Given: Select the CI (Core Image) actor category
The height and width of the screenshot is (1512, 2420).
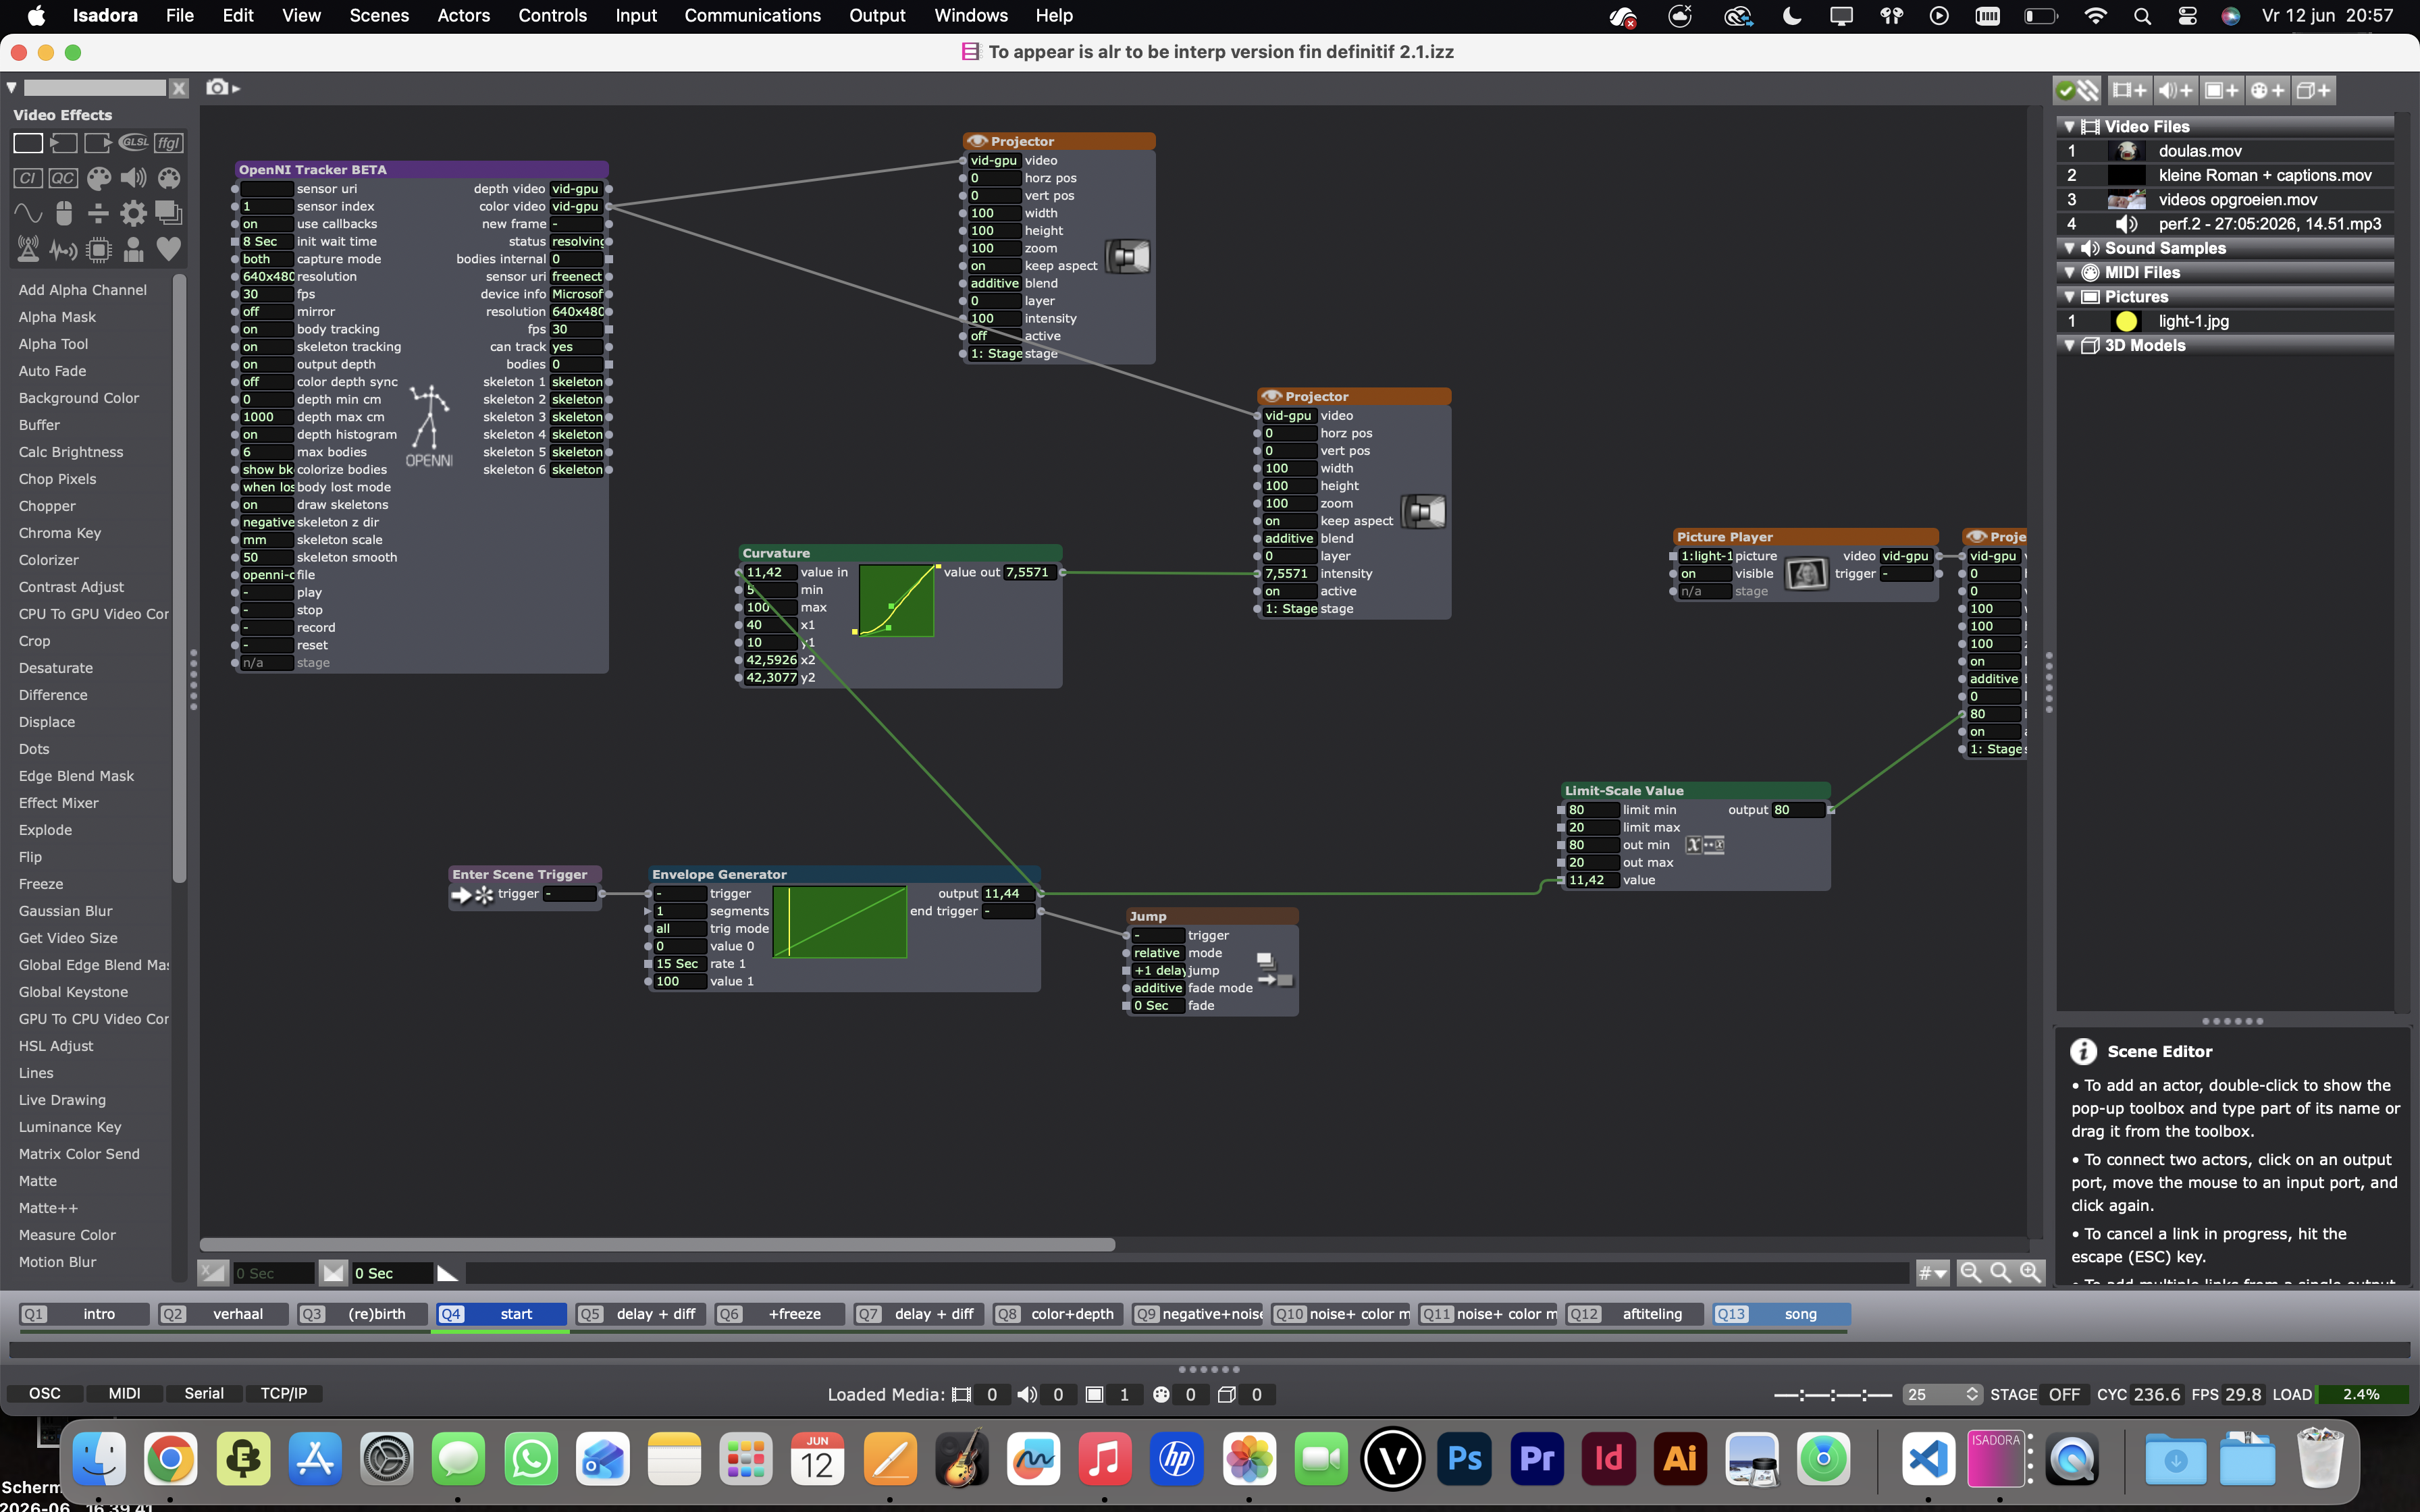Looking at the screenshot, I should [x=28, y=179].
